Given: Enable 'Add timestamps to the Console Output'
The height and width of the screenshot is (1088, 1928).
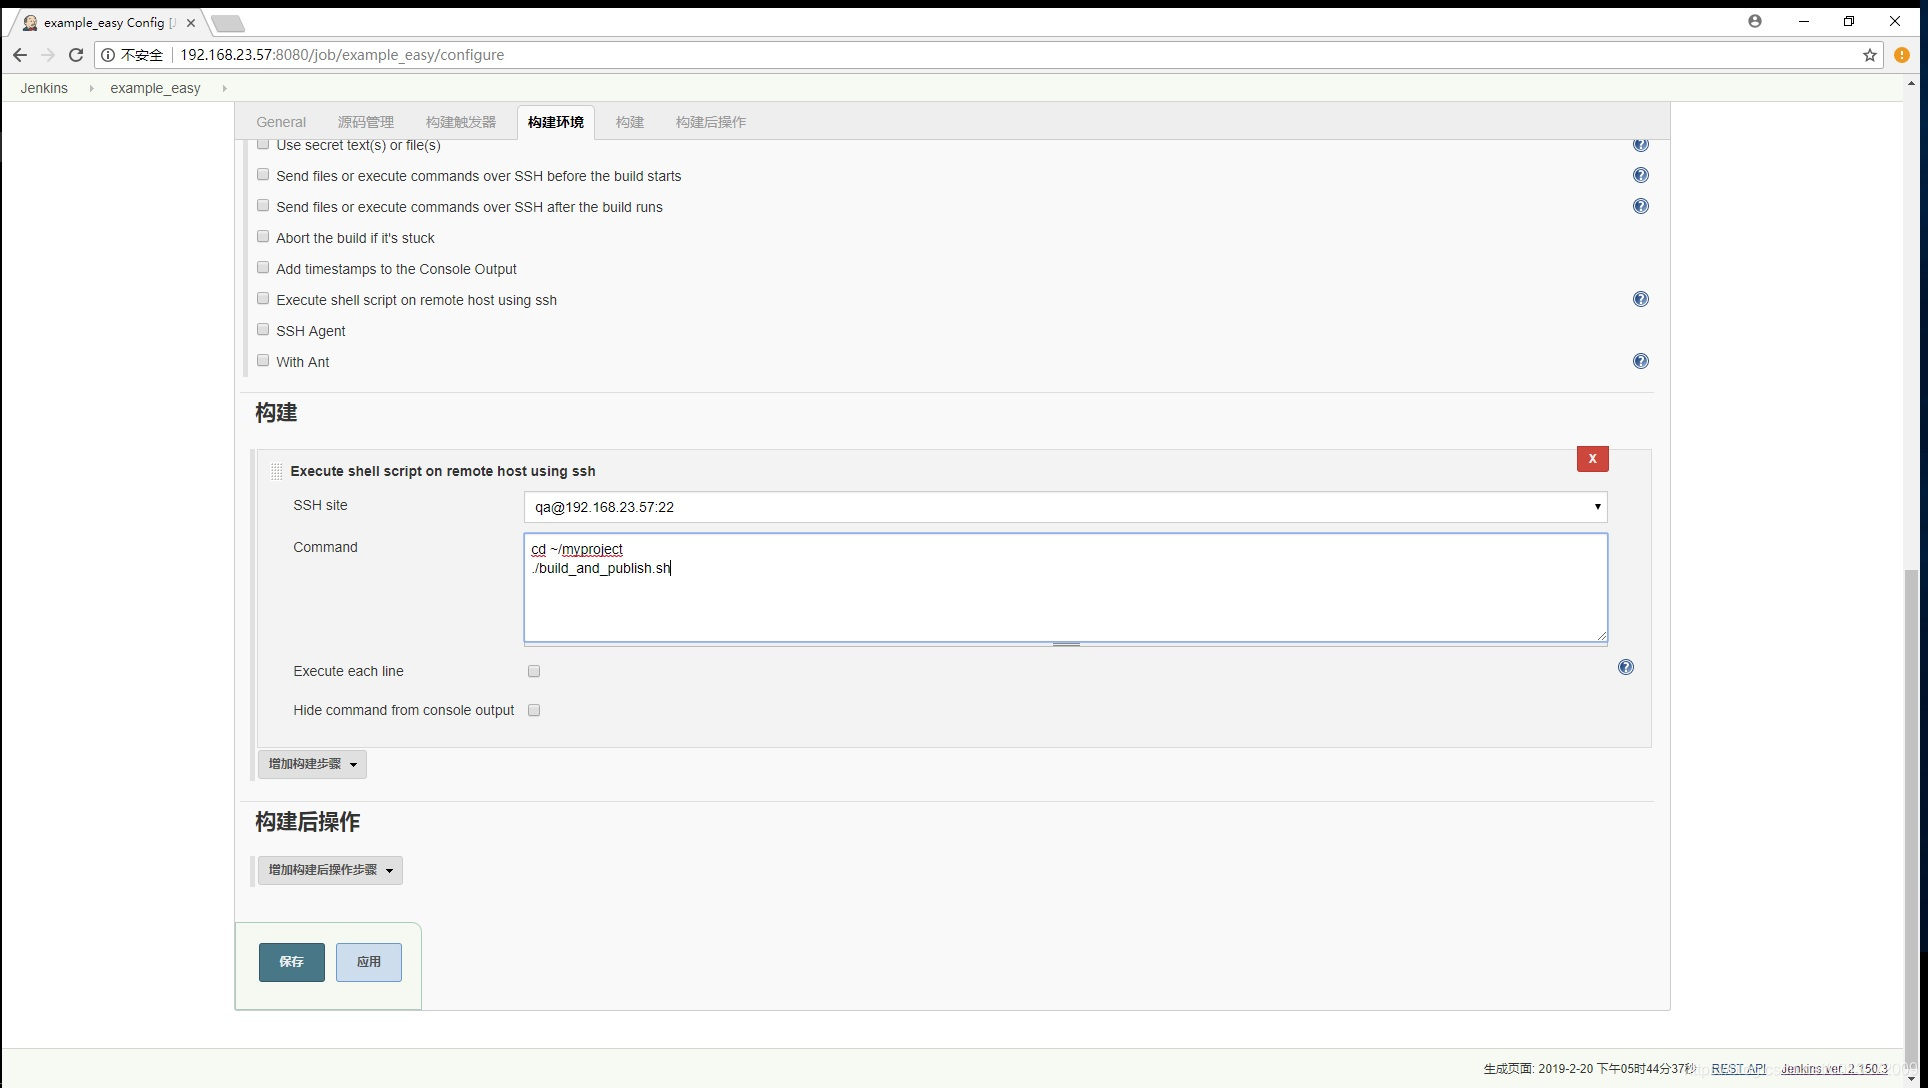Looking at the screenshot, I should click(263, 267).
